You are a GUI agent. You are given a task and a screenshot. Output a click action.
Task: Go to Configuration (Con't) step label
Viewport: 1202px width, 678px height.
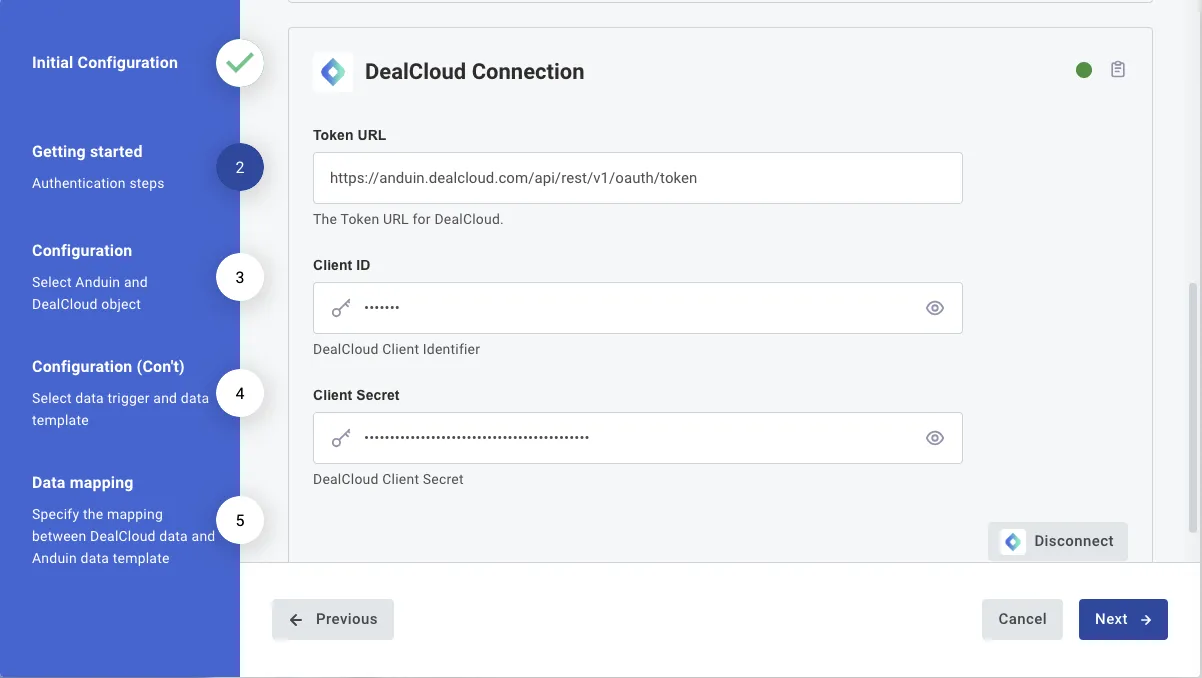(108, 367)
